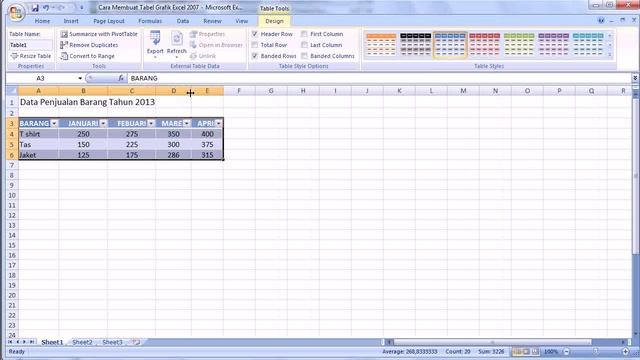Open the Page Layout tab

click(x=109, y=21)
